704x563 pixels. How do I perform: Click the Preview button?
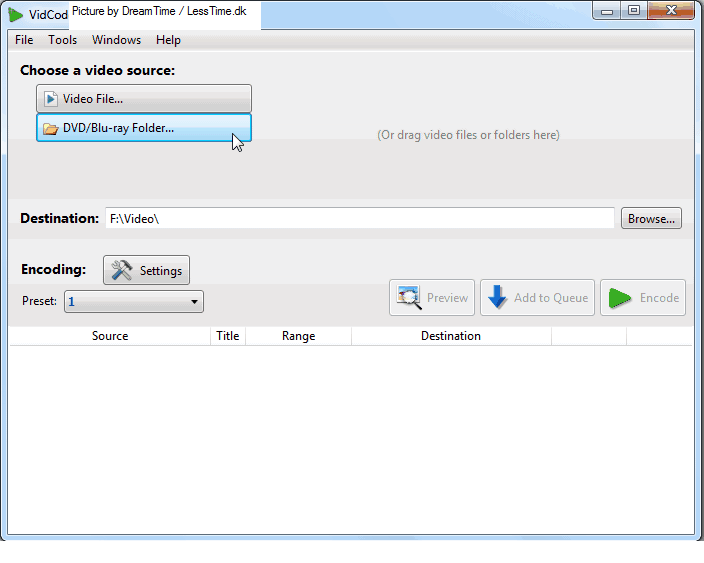click(x=432, y=298)
